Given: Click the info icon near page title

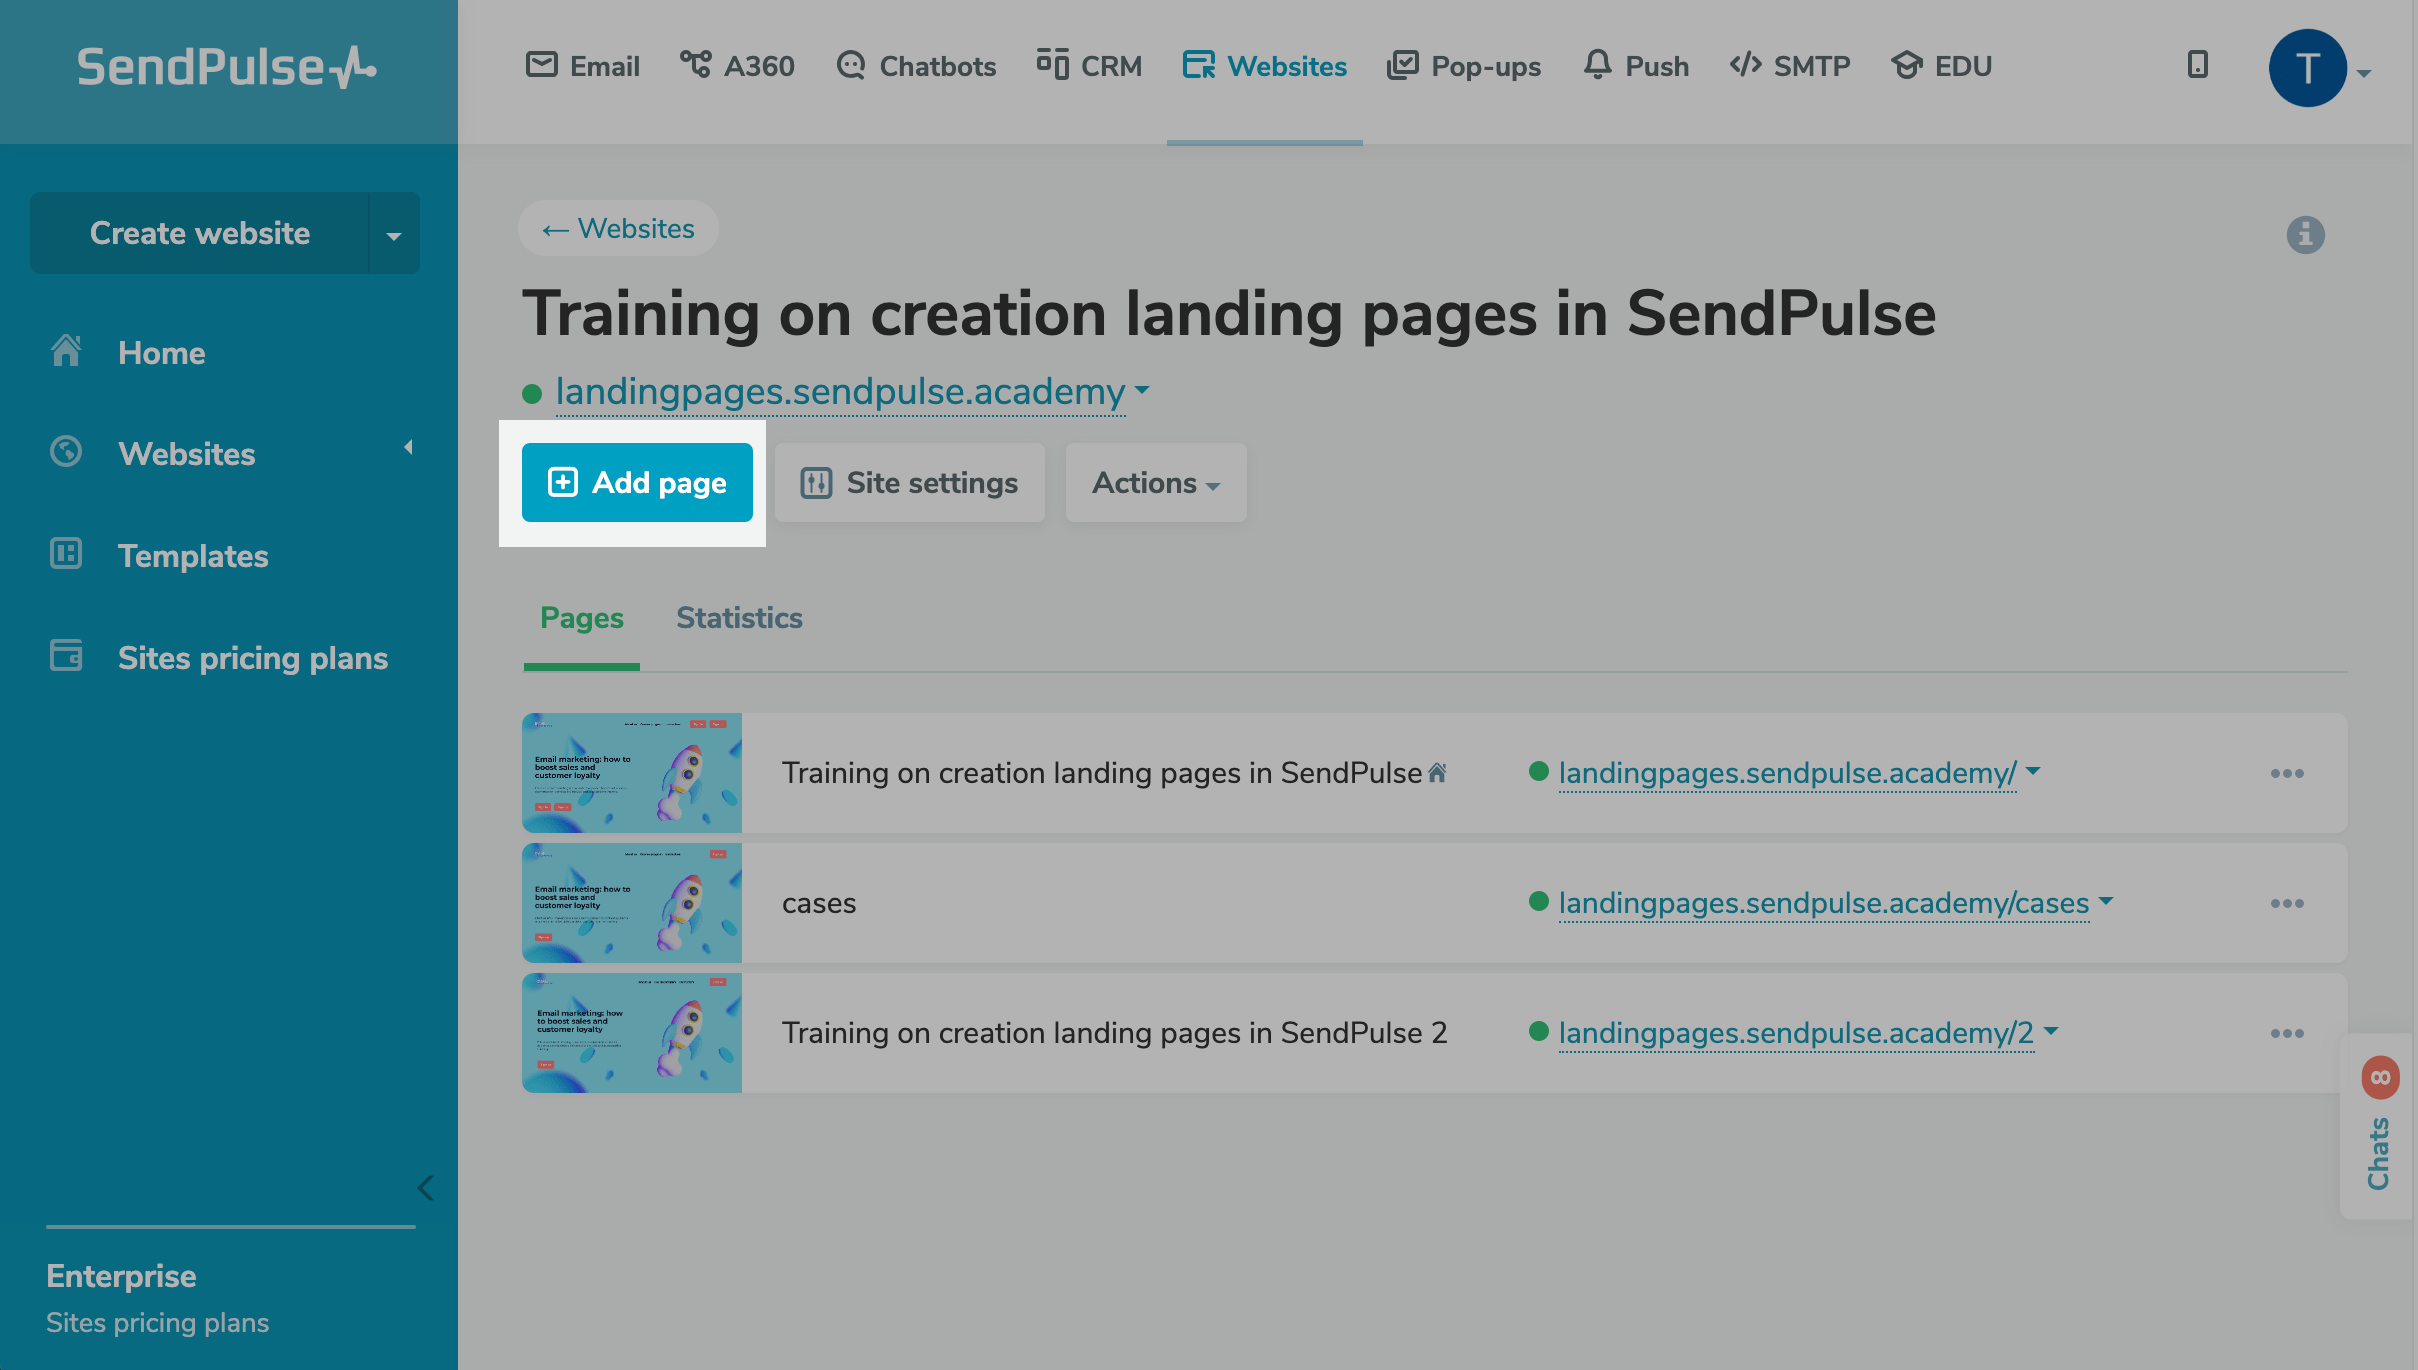Looking at the screenshot, I should [x=2305, y=235].
